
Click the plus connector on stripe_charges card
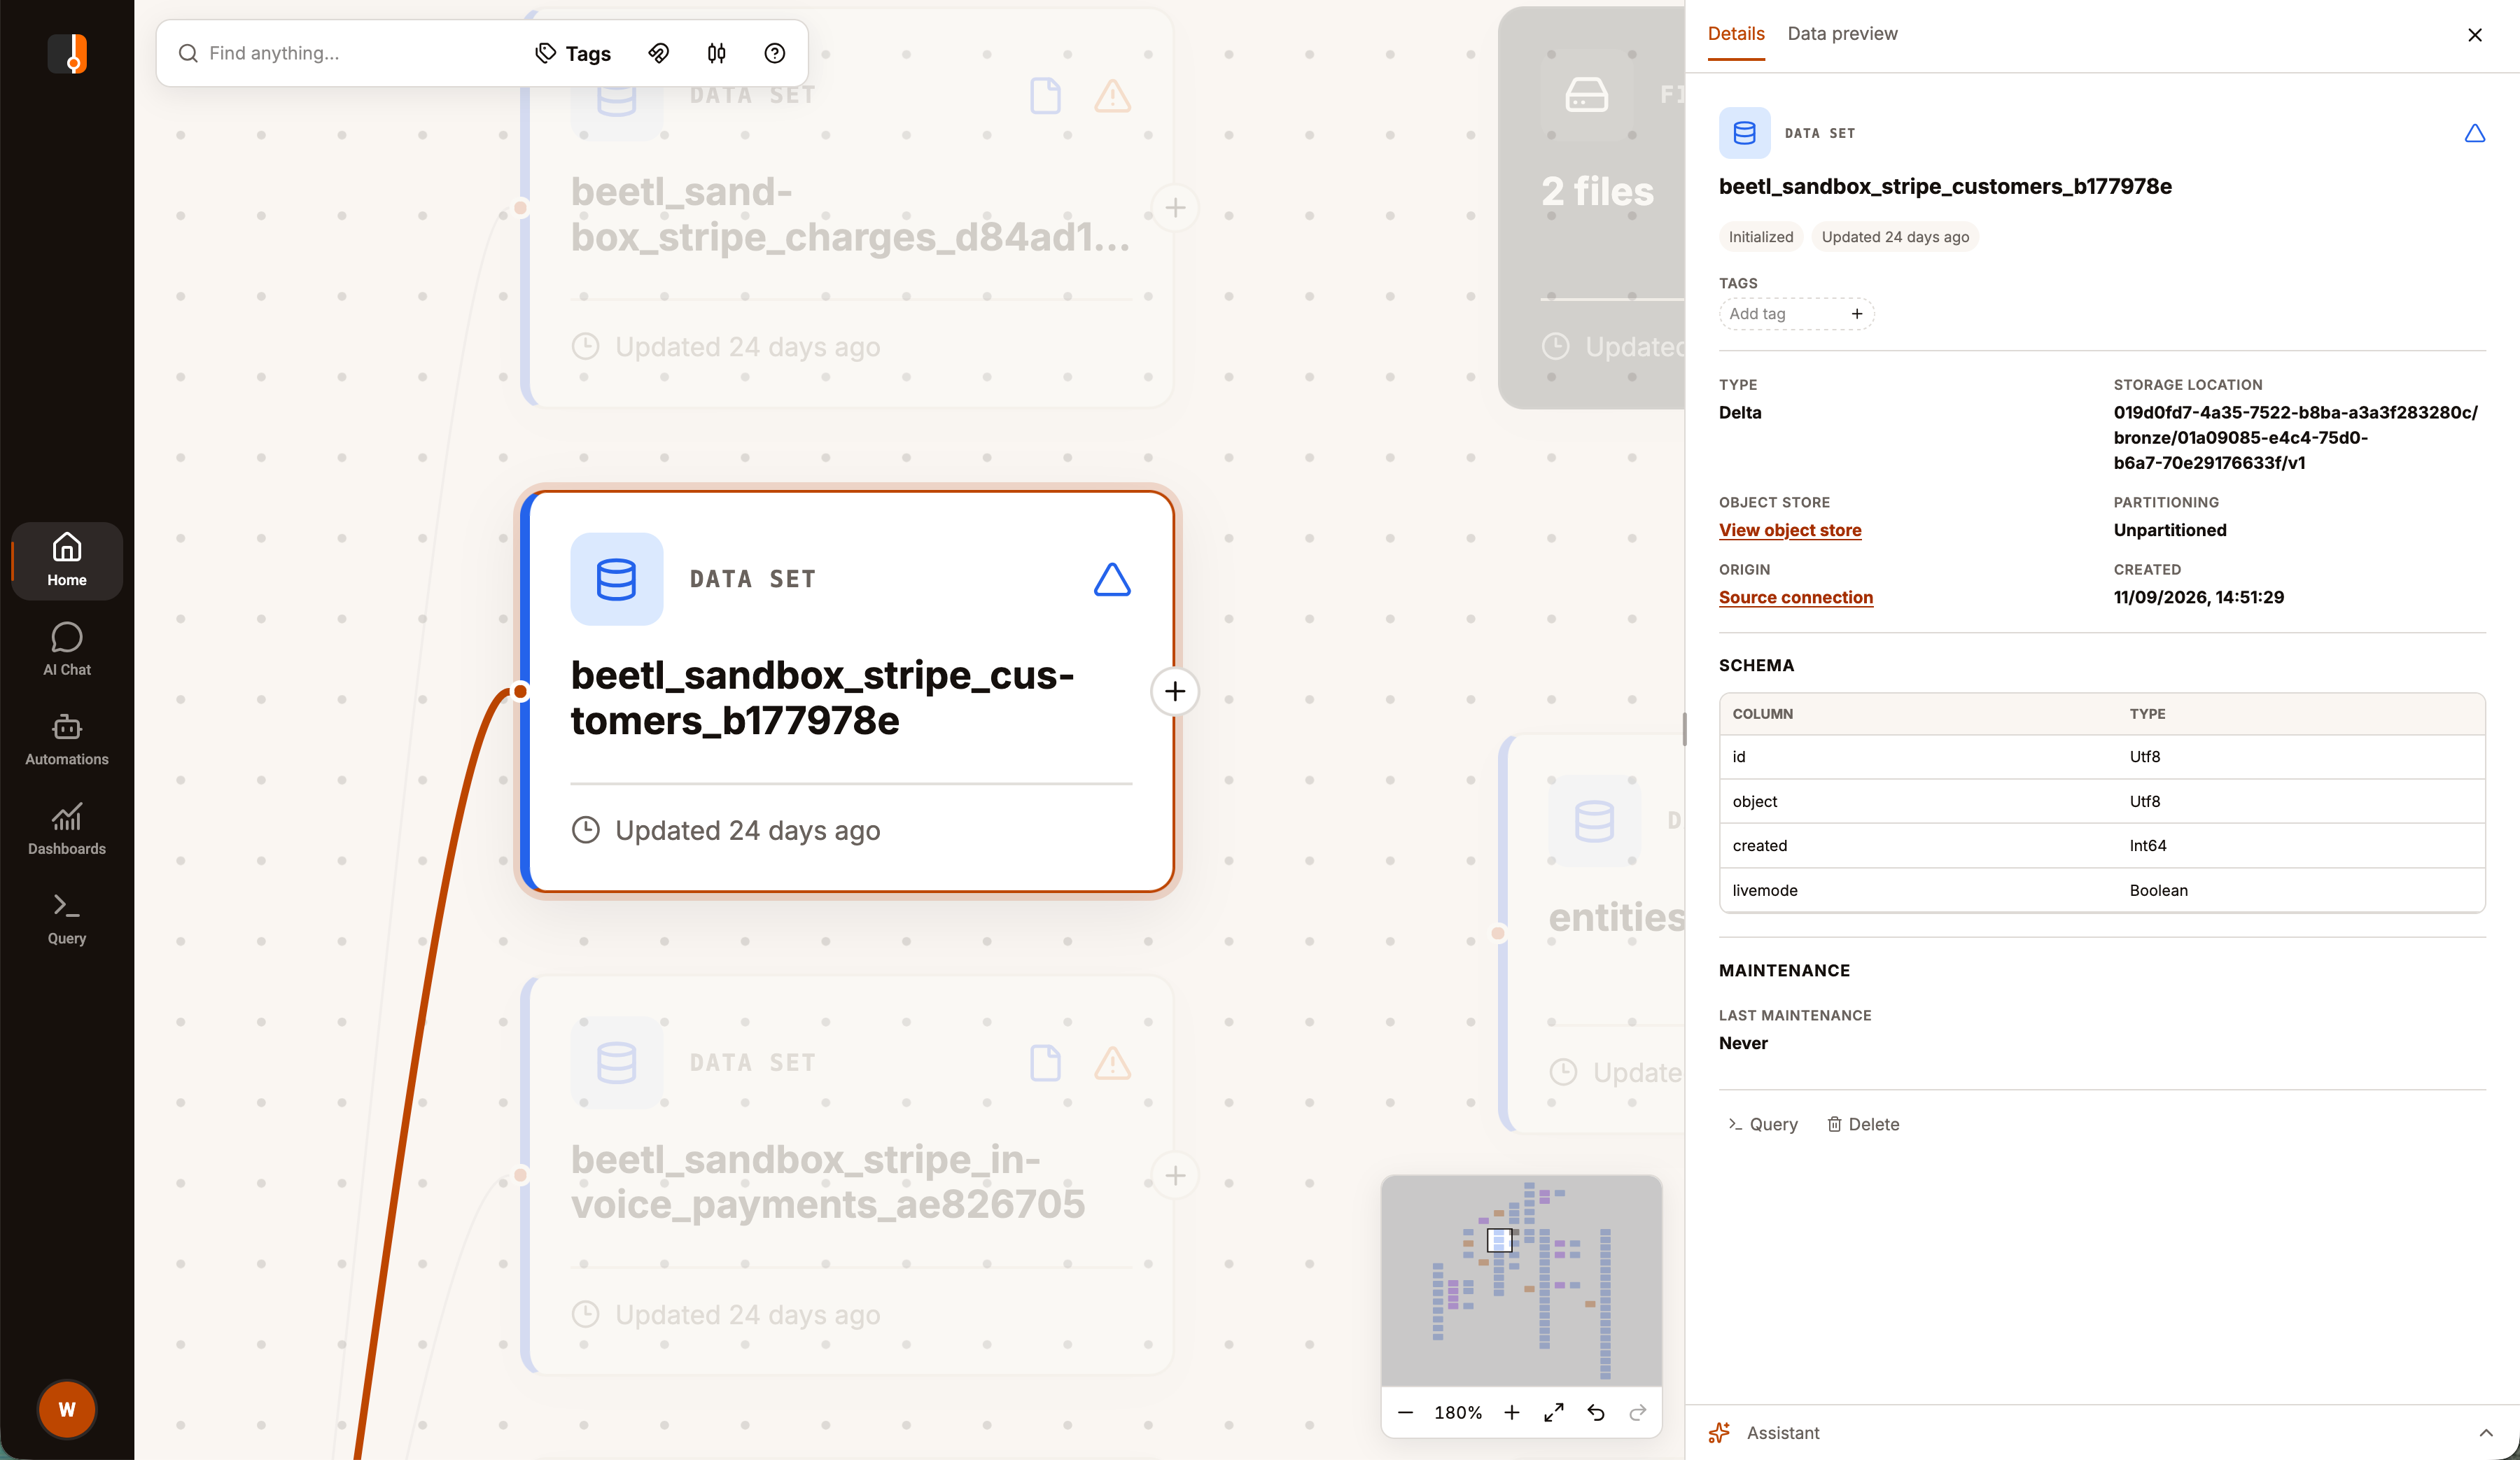(1175, 208)
